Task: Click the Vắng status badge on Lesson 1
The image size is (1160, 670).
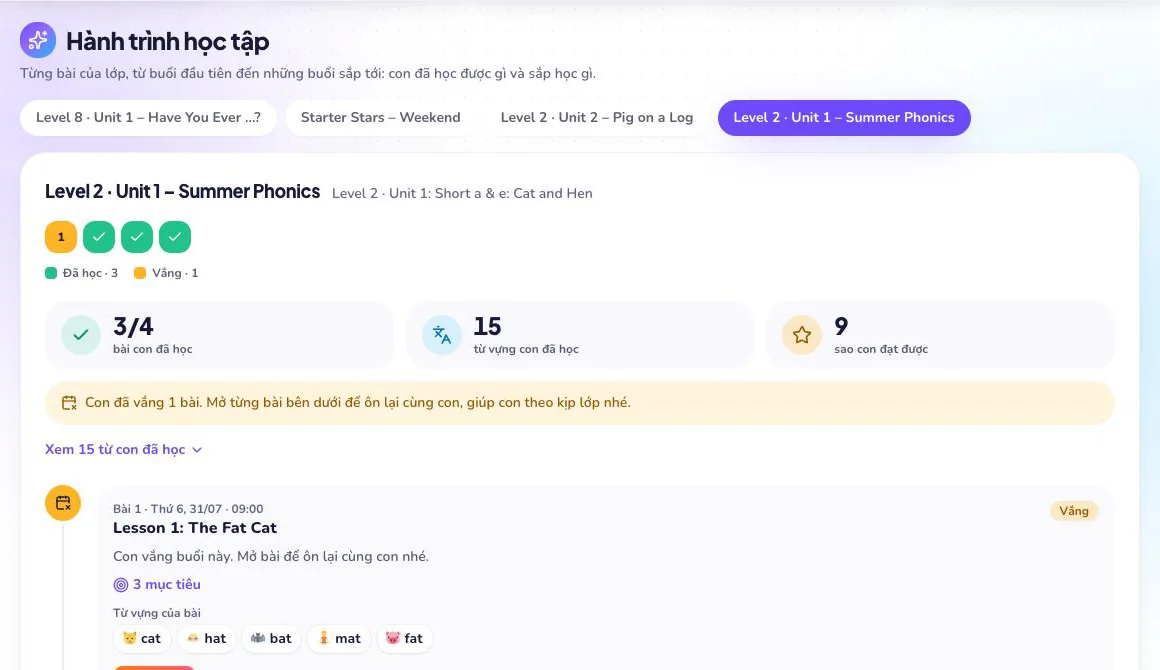Action: click(x=1073, y=511)
